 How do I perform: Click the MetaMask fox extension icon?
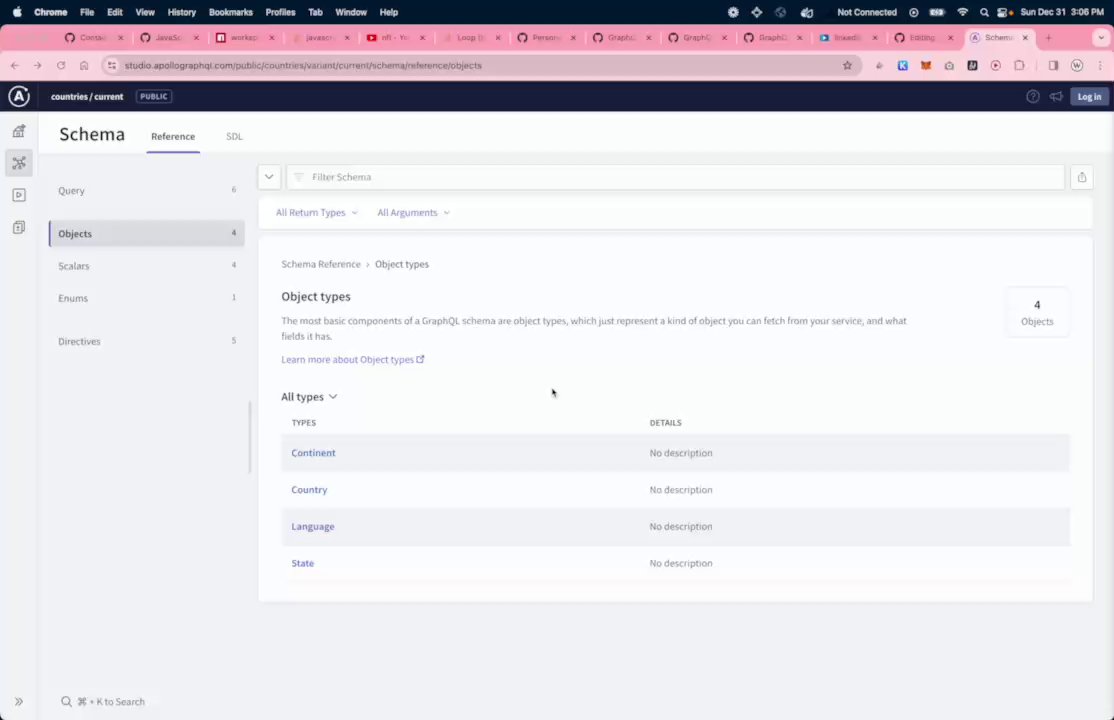click(x=926, y=65)
